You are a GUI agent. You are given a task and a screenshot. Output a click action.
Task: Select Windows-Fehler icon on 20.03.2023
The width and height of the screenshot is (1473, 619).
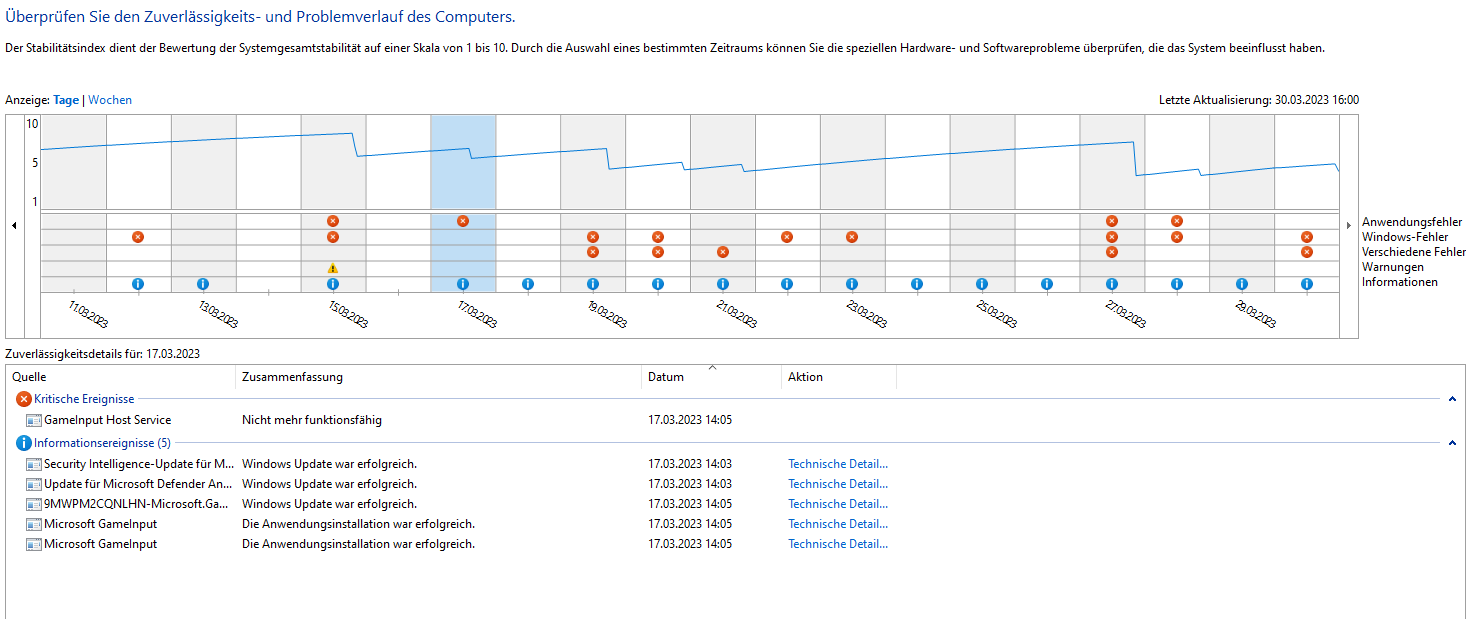(658, 237)
